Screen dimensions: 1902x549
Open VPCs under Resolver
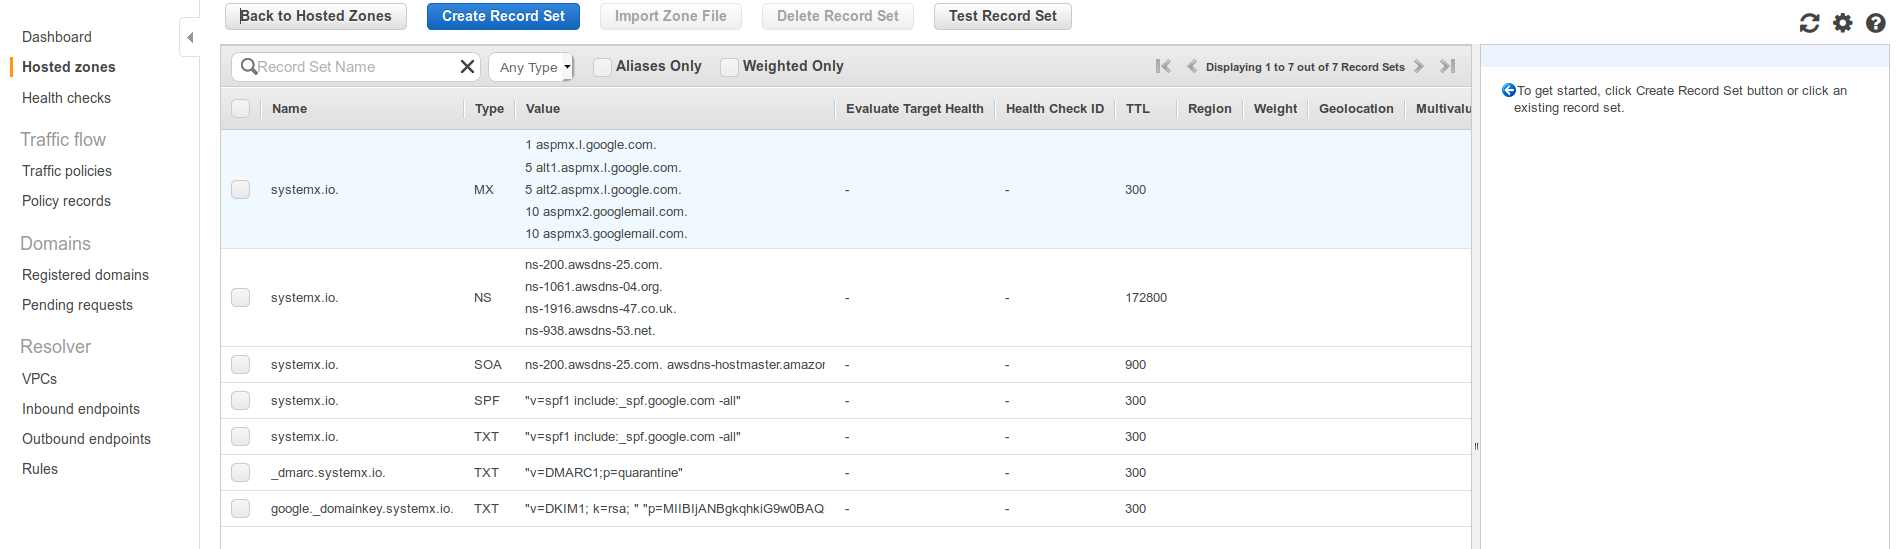39,379
